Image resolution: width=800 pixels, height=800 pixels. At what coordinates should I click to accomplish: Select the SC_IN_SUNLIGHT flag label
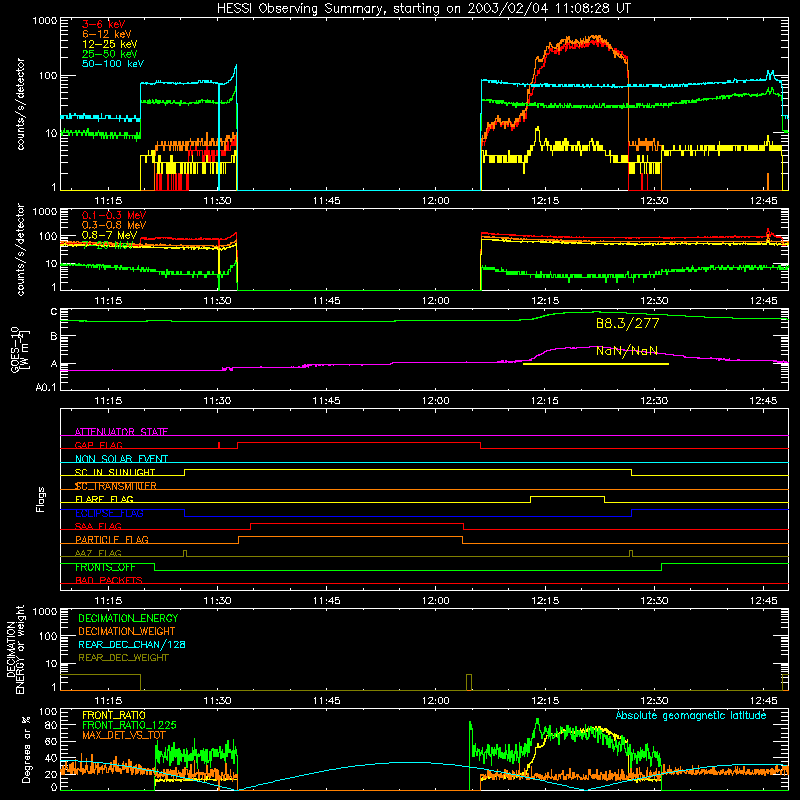pyautogui.click(x=115, y=472)
